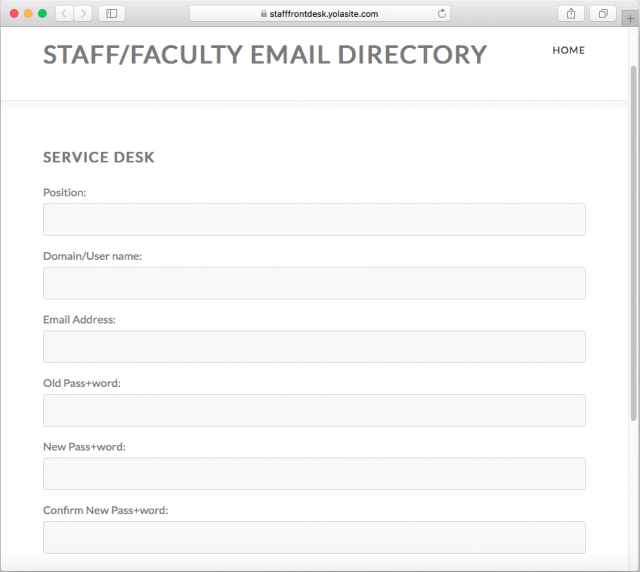Show all tabs overview icon
This screenshot has width=640, height=572.
pyautogui.click(x=603, y=13)
